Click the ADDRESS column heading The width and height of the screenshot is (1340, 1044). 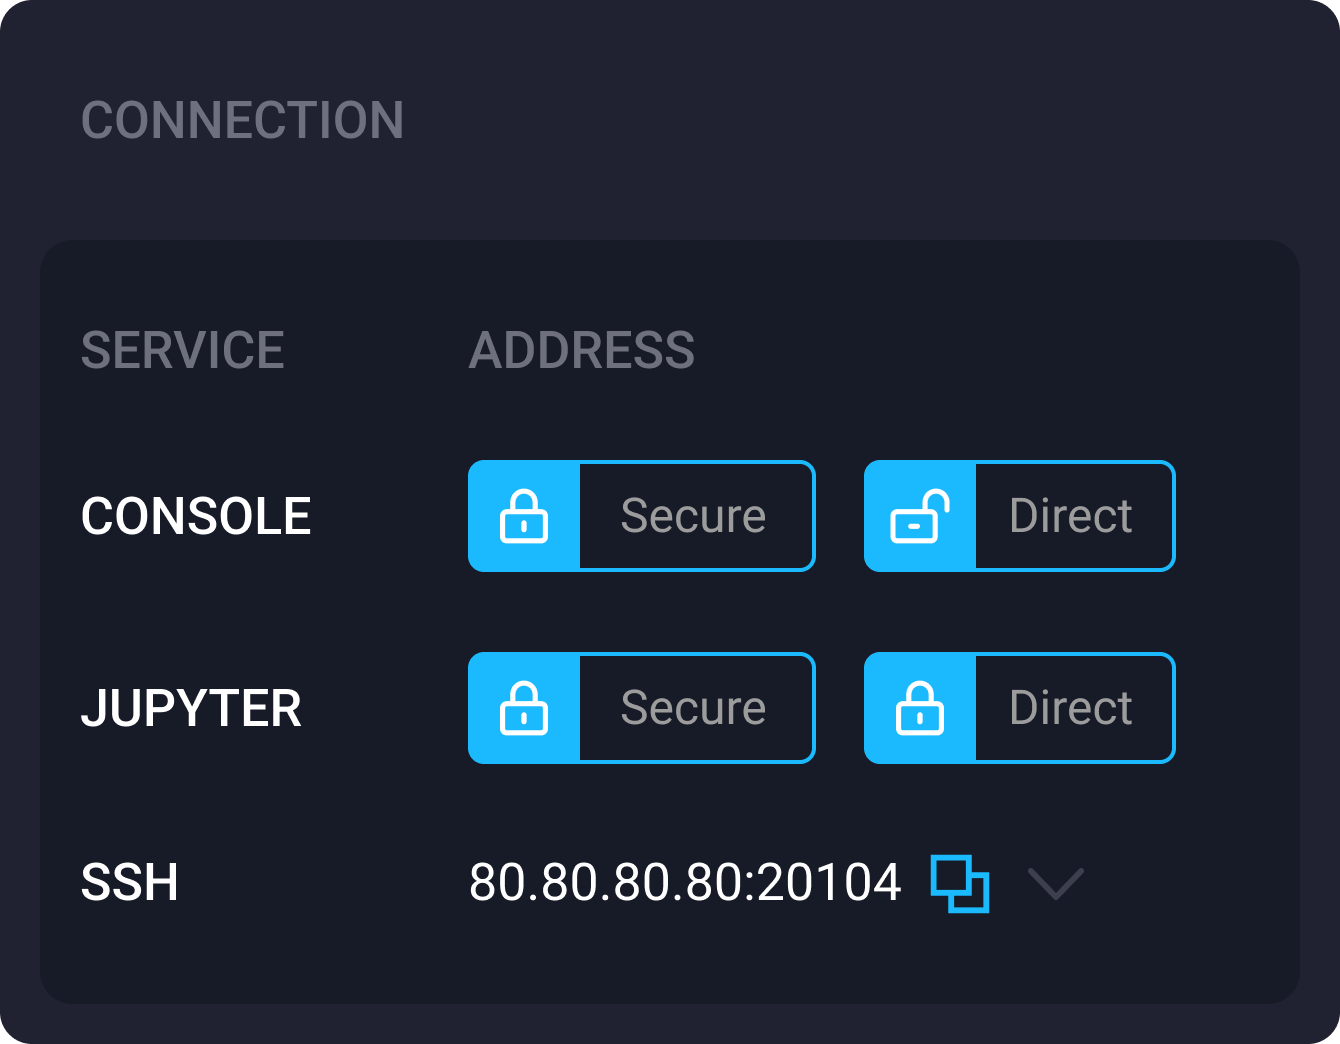tap(583, 351)
